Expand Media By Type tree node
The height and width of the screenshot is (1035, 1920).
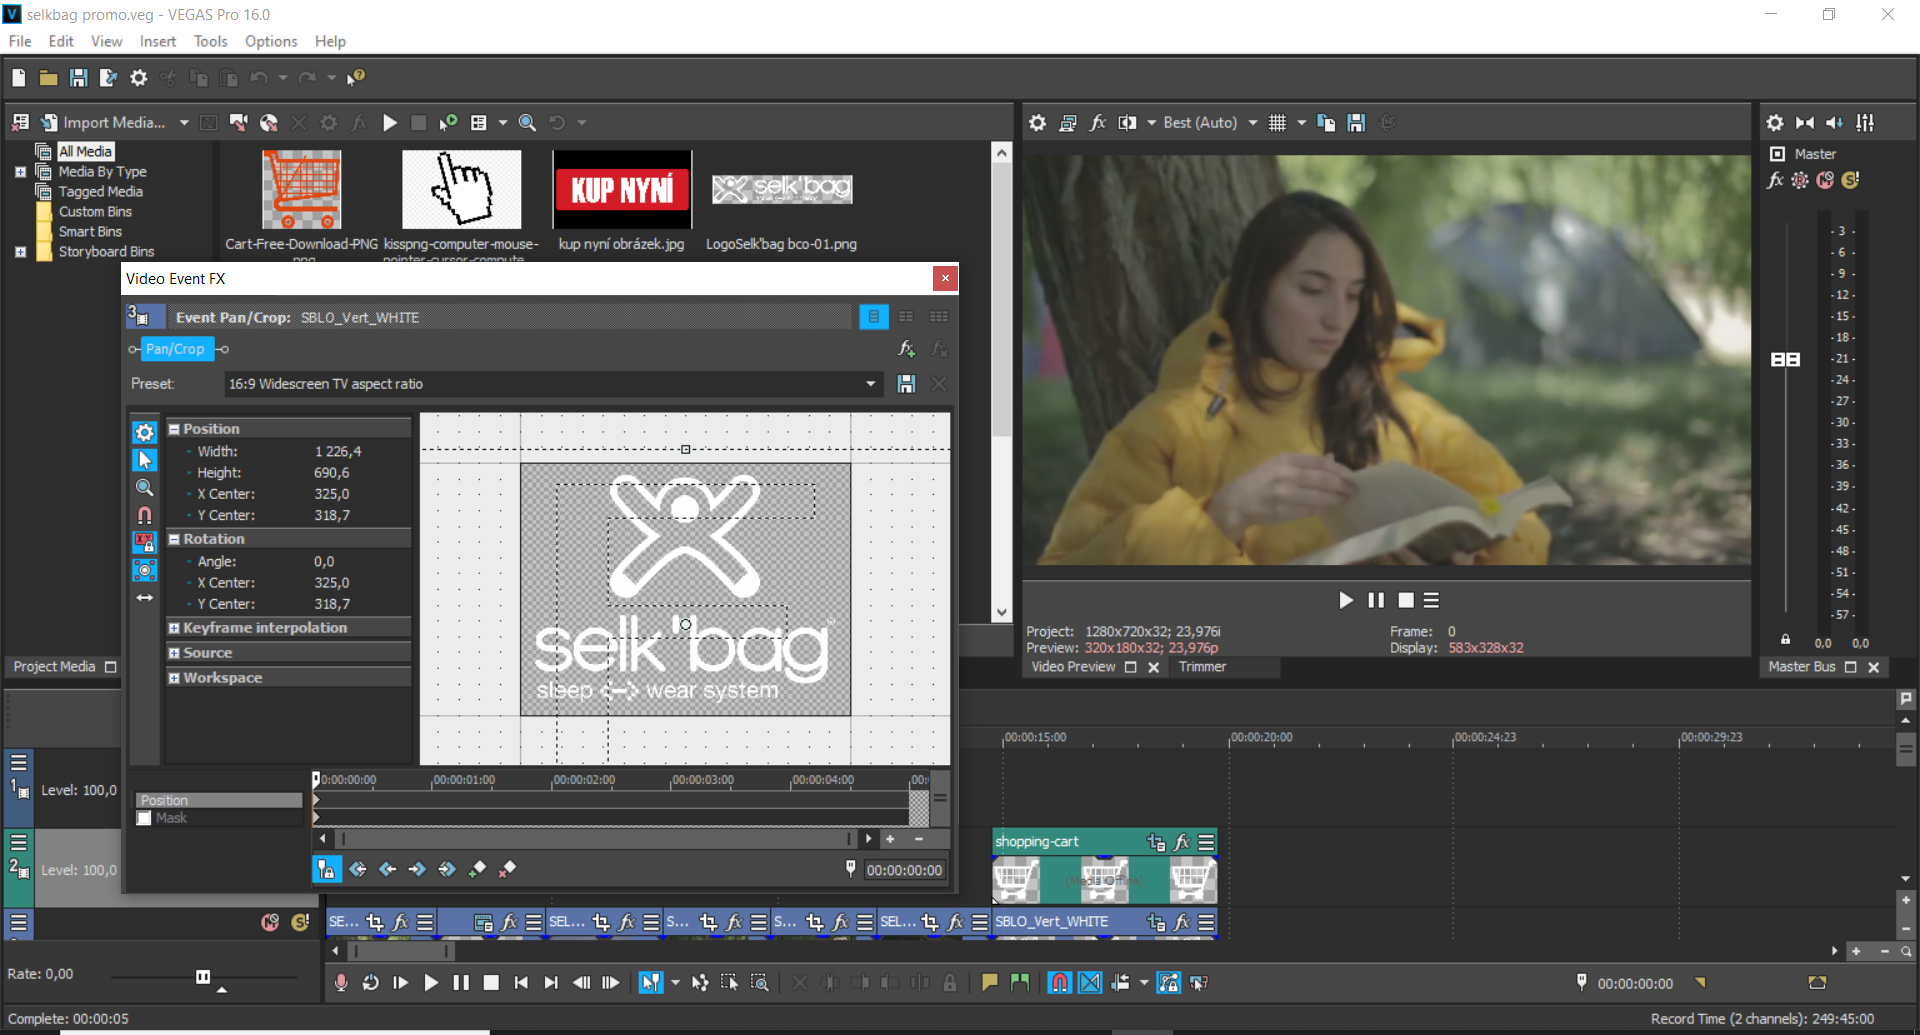point(20,172)
